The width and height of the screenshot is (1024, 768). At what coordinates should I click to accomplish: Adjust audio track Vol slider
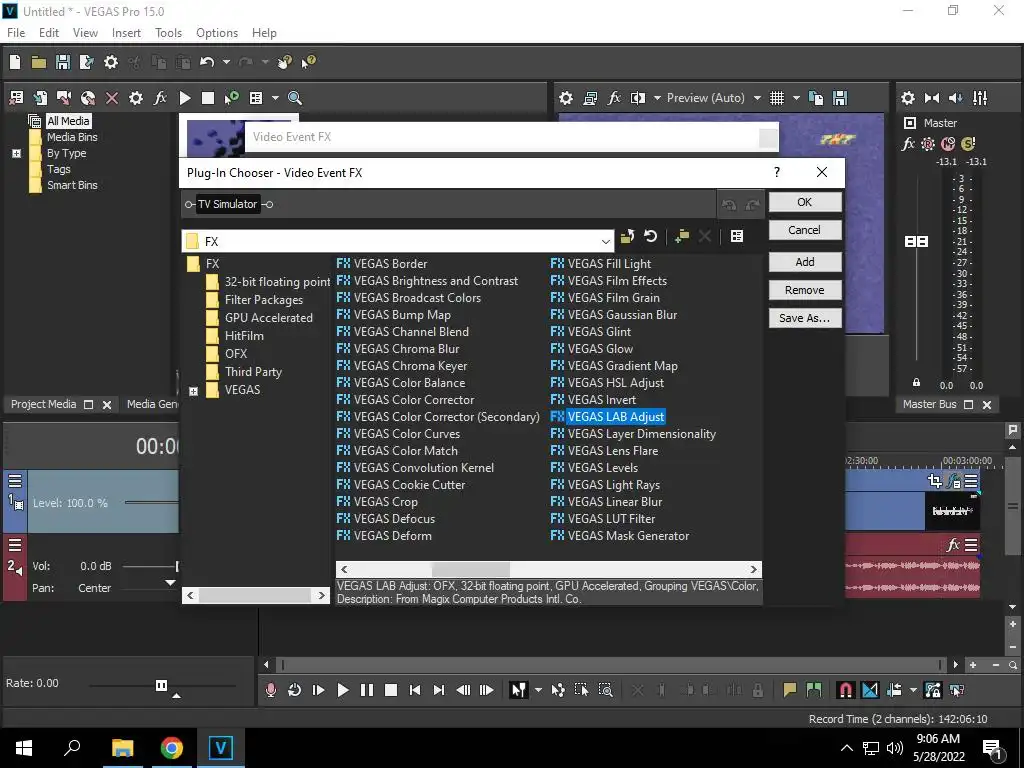(177, 566)
